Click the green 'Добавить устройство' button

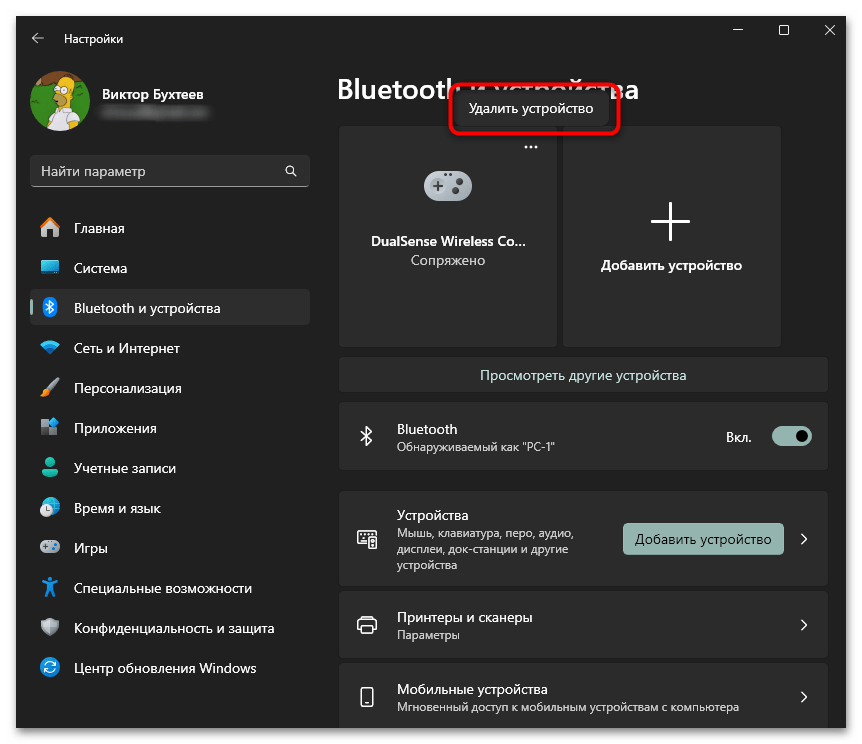pyautogui.click(x=703, y=539)
